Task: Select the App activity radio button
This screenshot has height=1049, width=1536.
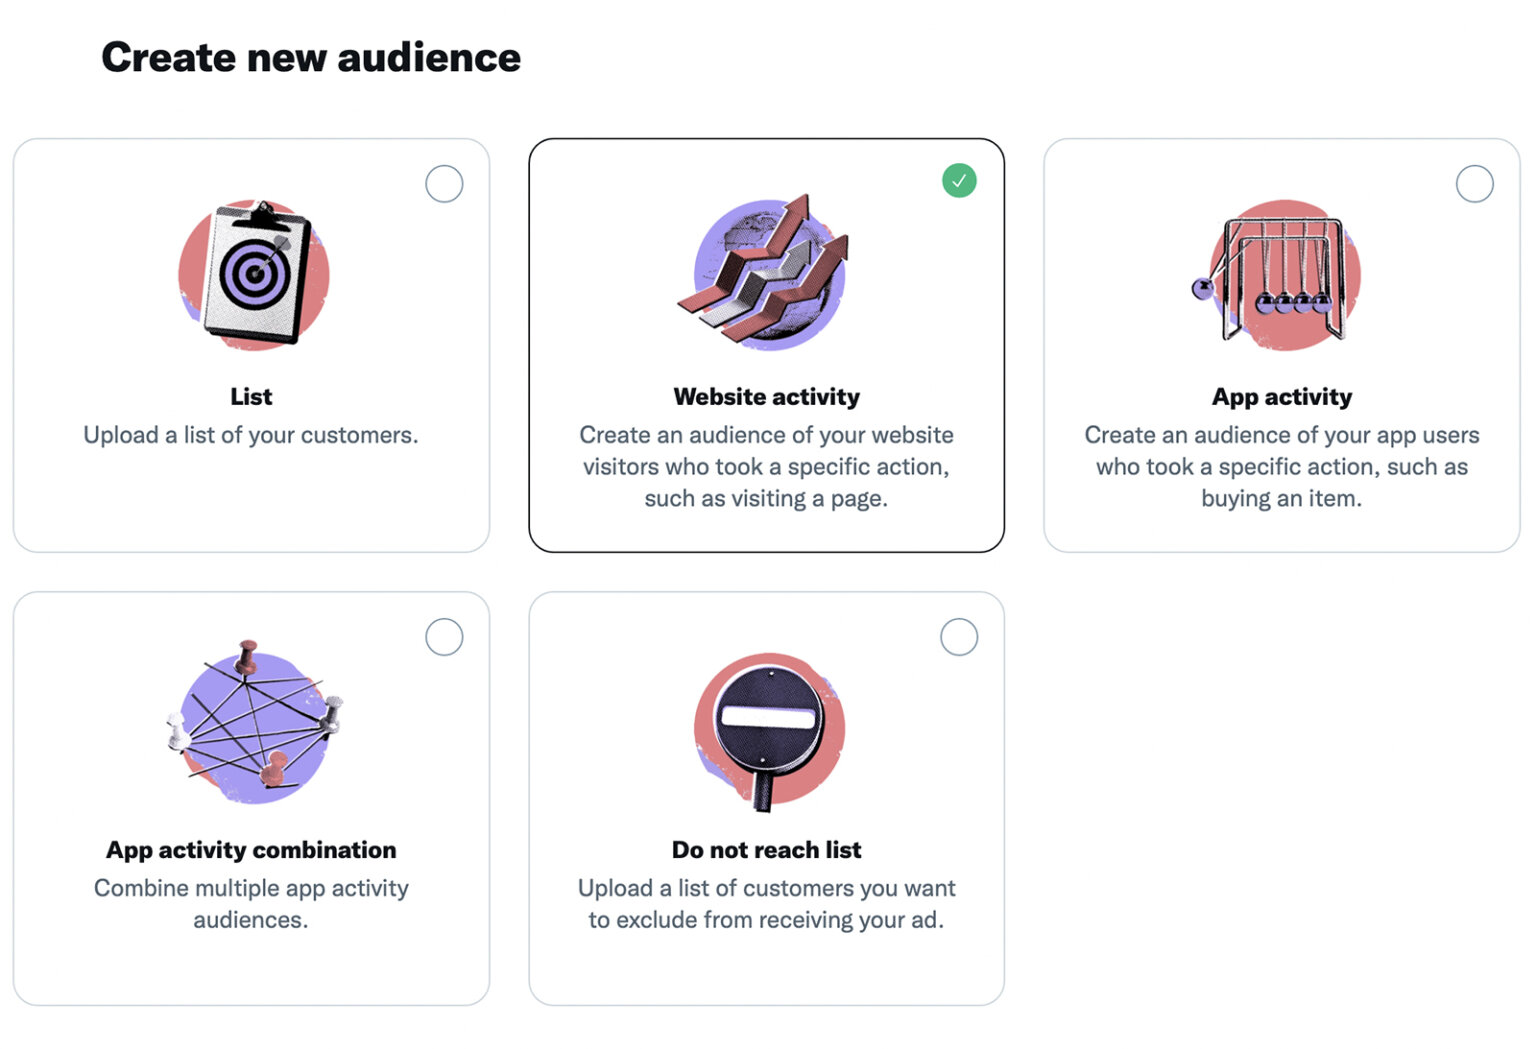Action: (x=1475, y=183)
